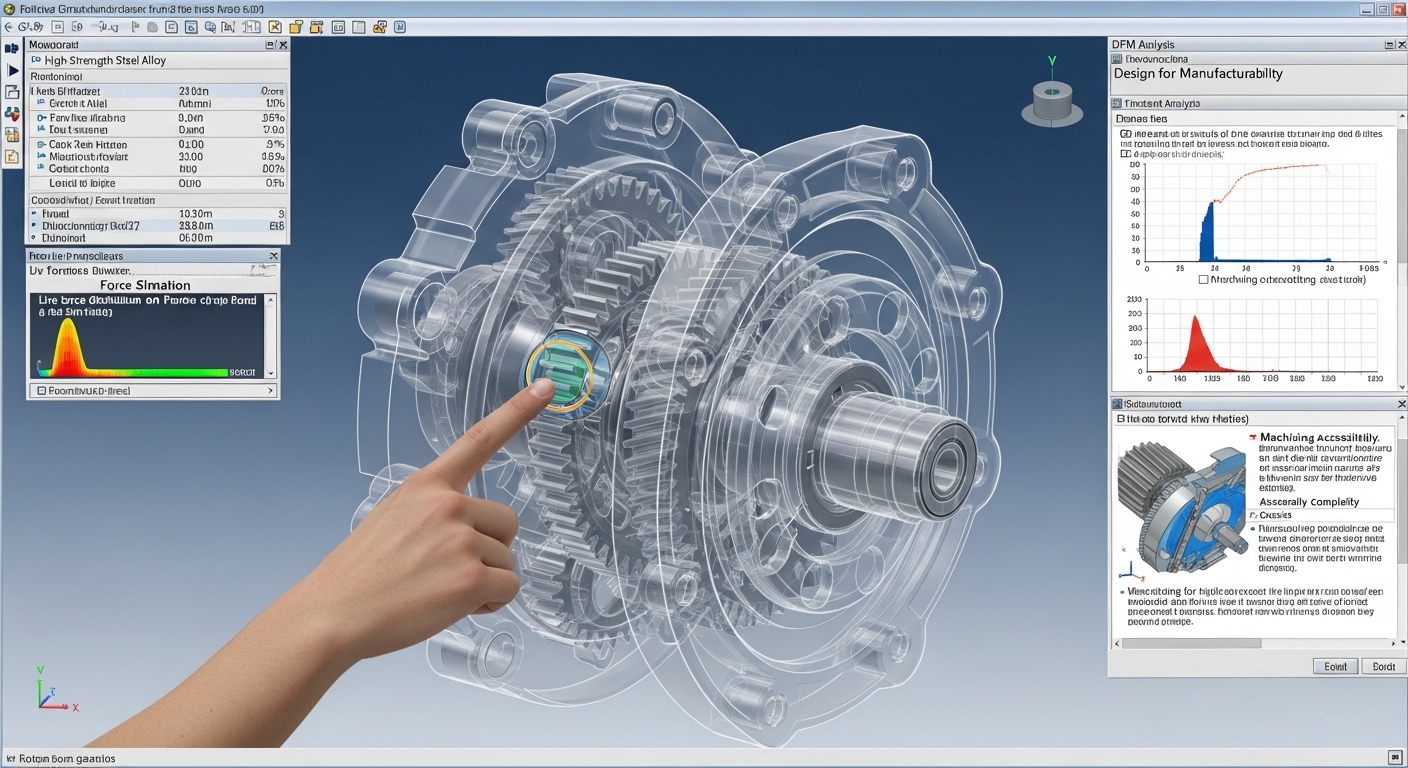Click the scroll up arrow in Force Simulation panel
This screenshot has height=768, width=1408.
point(270,300)
